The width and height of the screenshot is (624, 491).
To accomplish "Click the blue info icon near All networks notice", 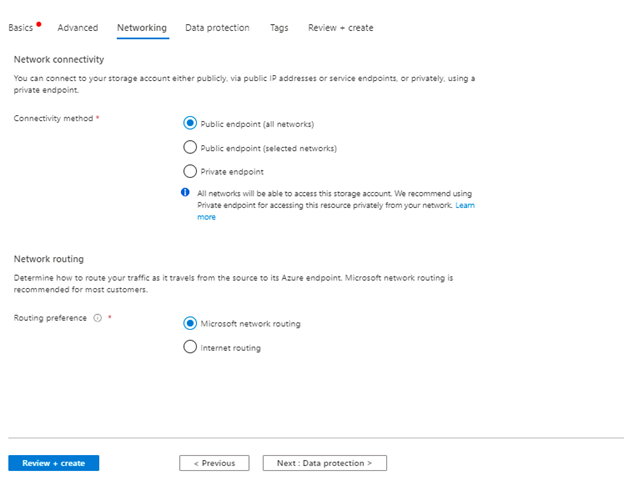I will click(x=186, y=192).
